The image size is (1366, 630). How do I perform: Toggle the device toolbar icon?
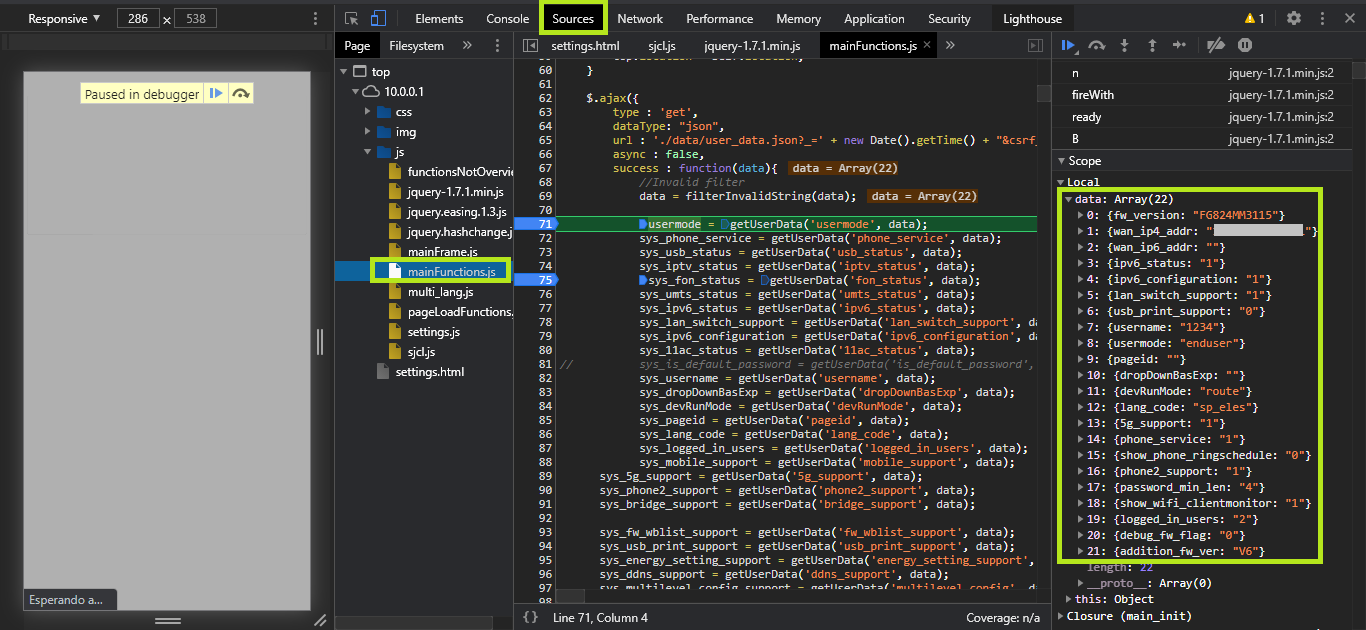tap(378, 18)
